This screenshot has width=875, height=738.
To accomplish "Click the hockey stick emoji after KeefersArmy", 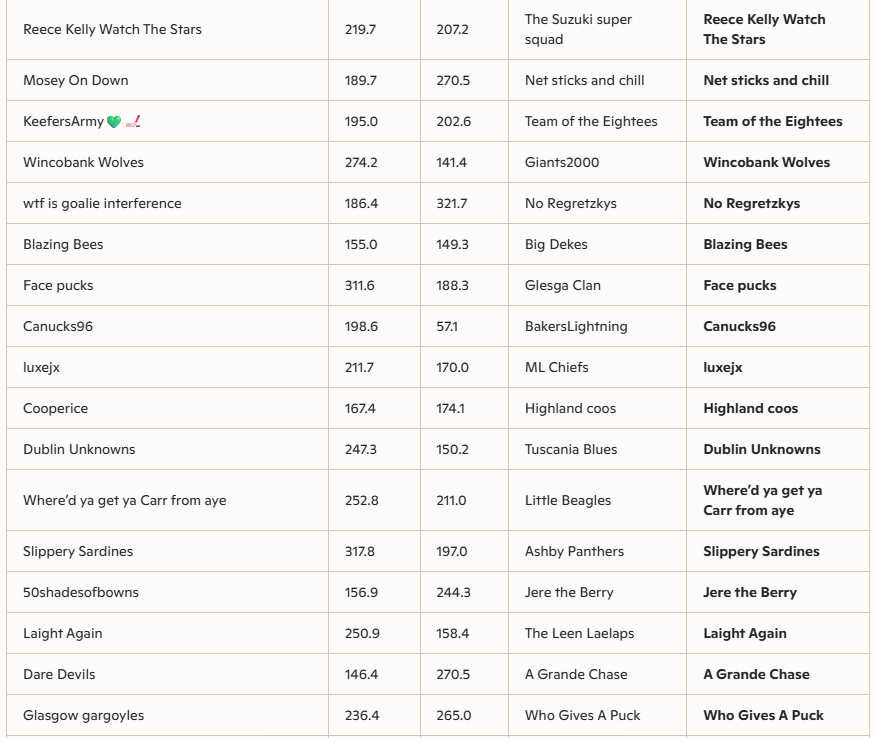I will click(133, 122).
